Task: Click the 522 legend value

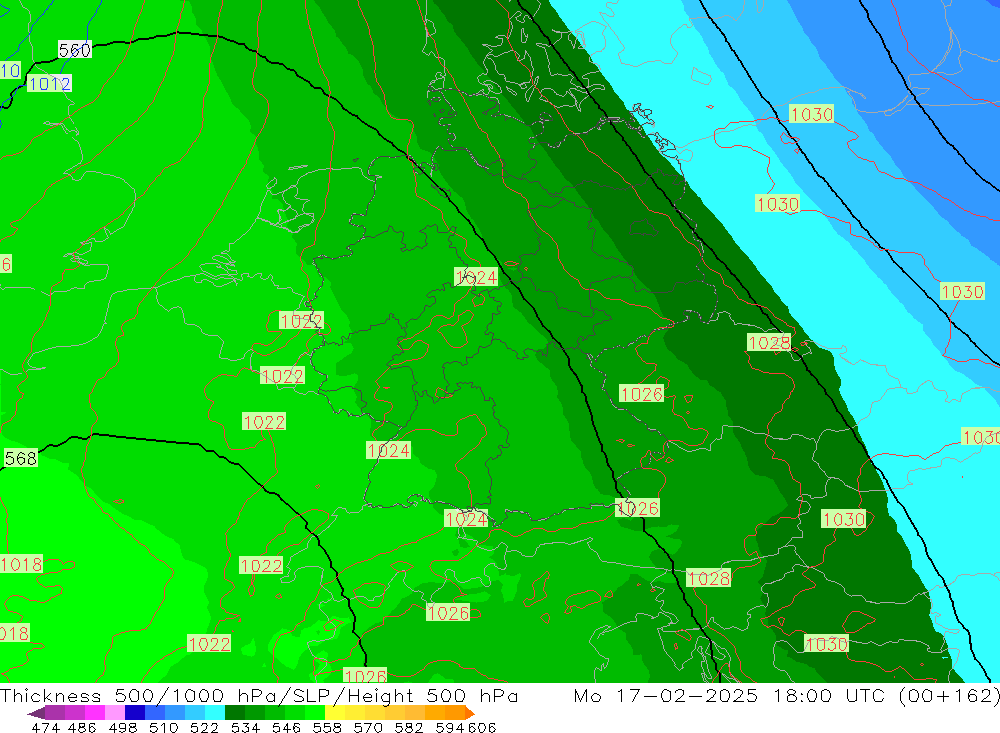Action: [x=204, y=728]
